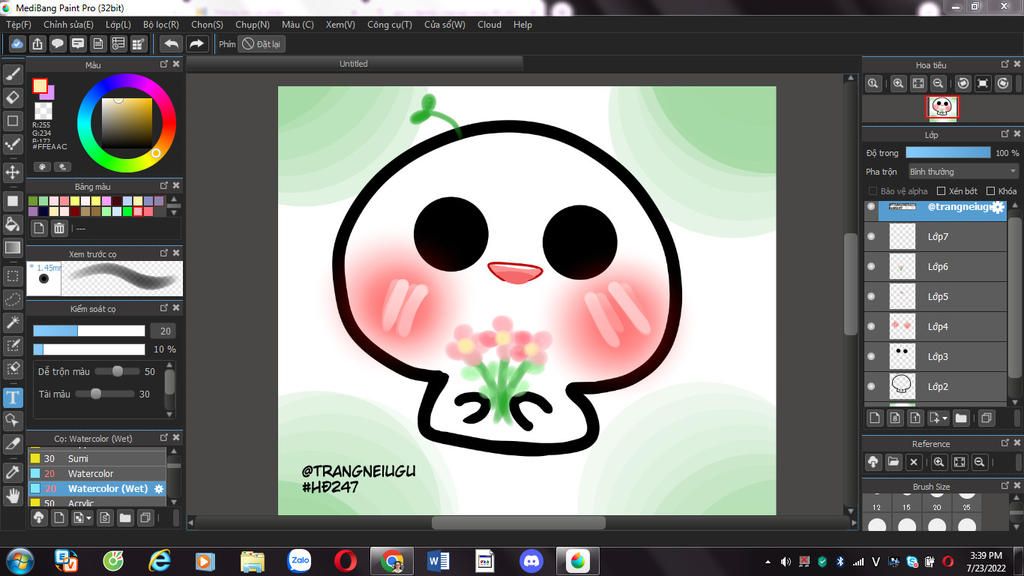1024x576 pixels.
Task: Select the Move tool
Action: click(x=12, y=172)
